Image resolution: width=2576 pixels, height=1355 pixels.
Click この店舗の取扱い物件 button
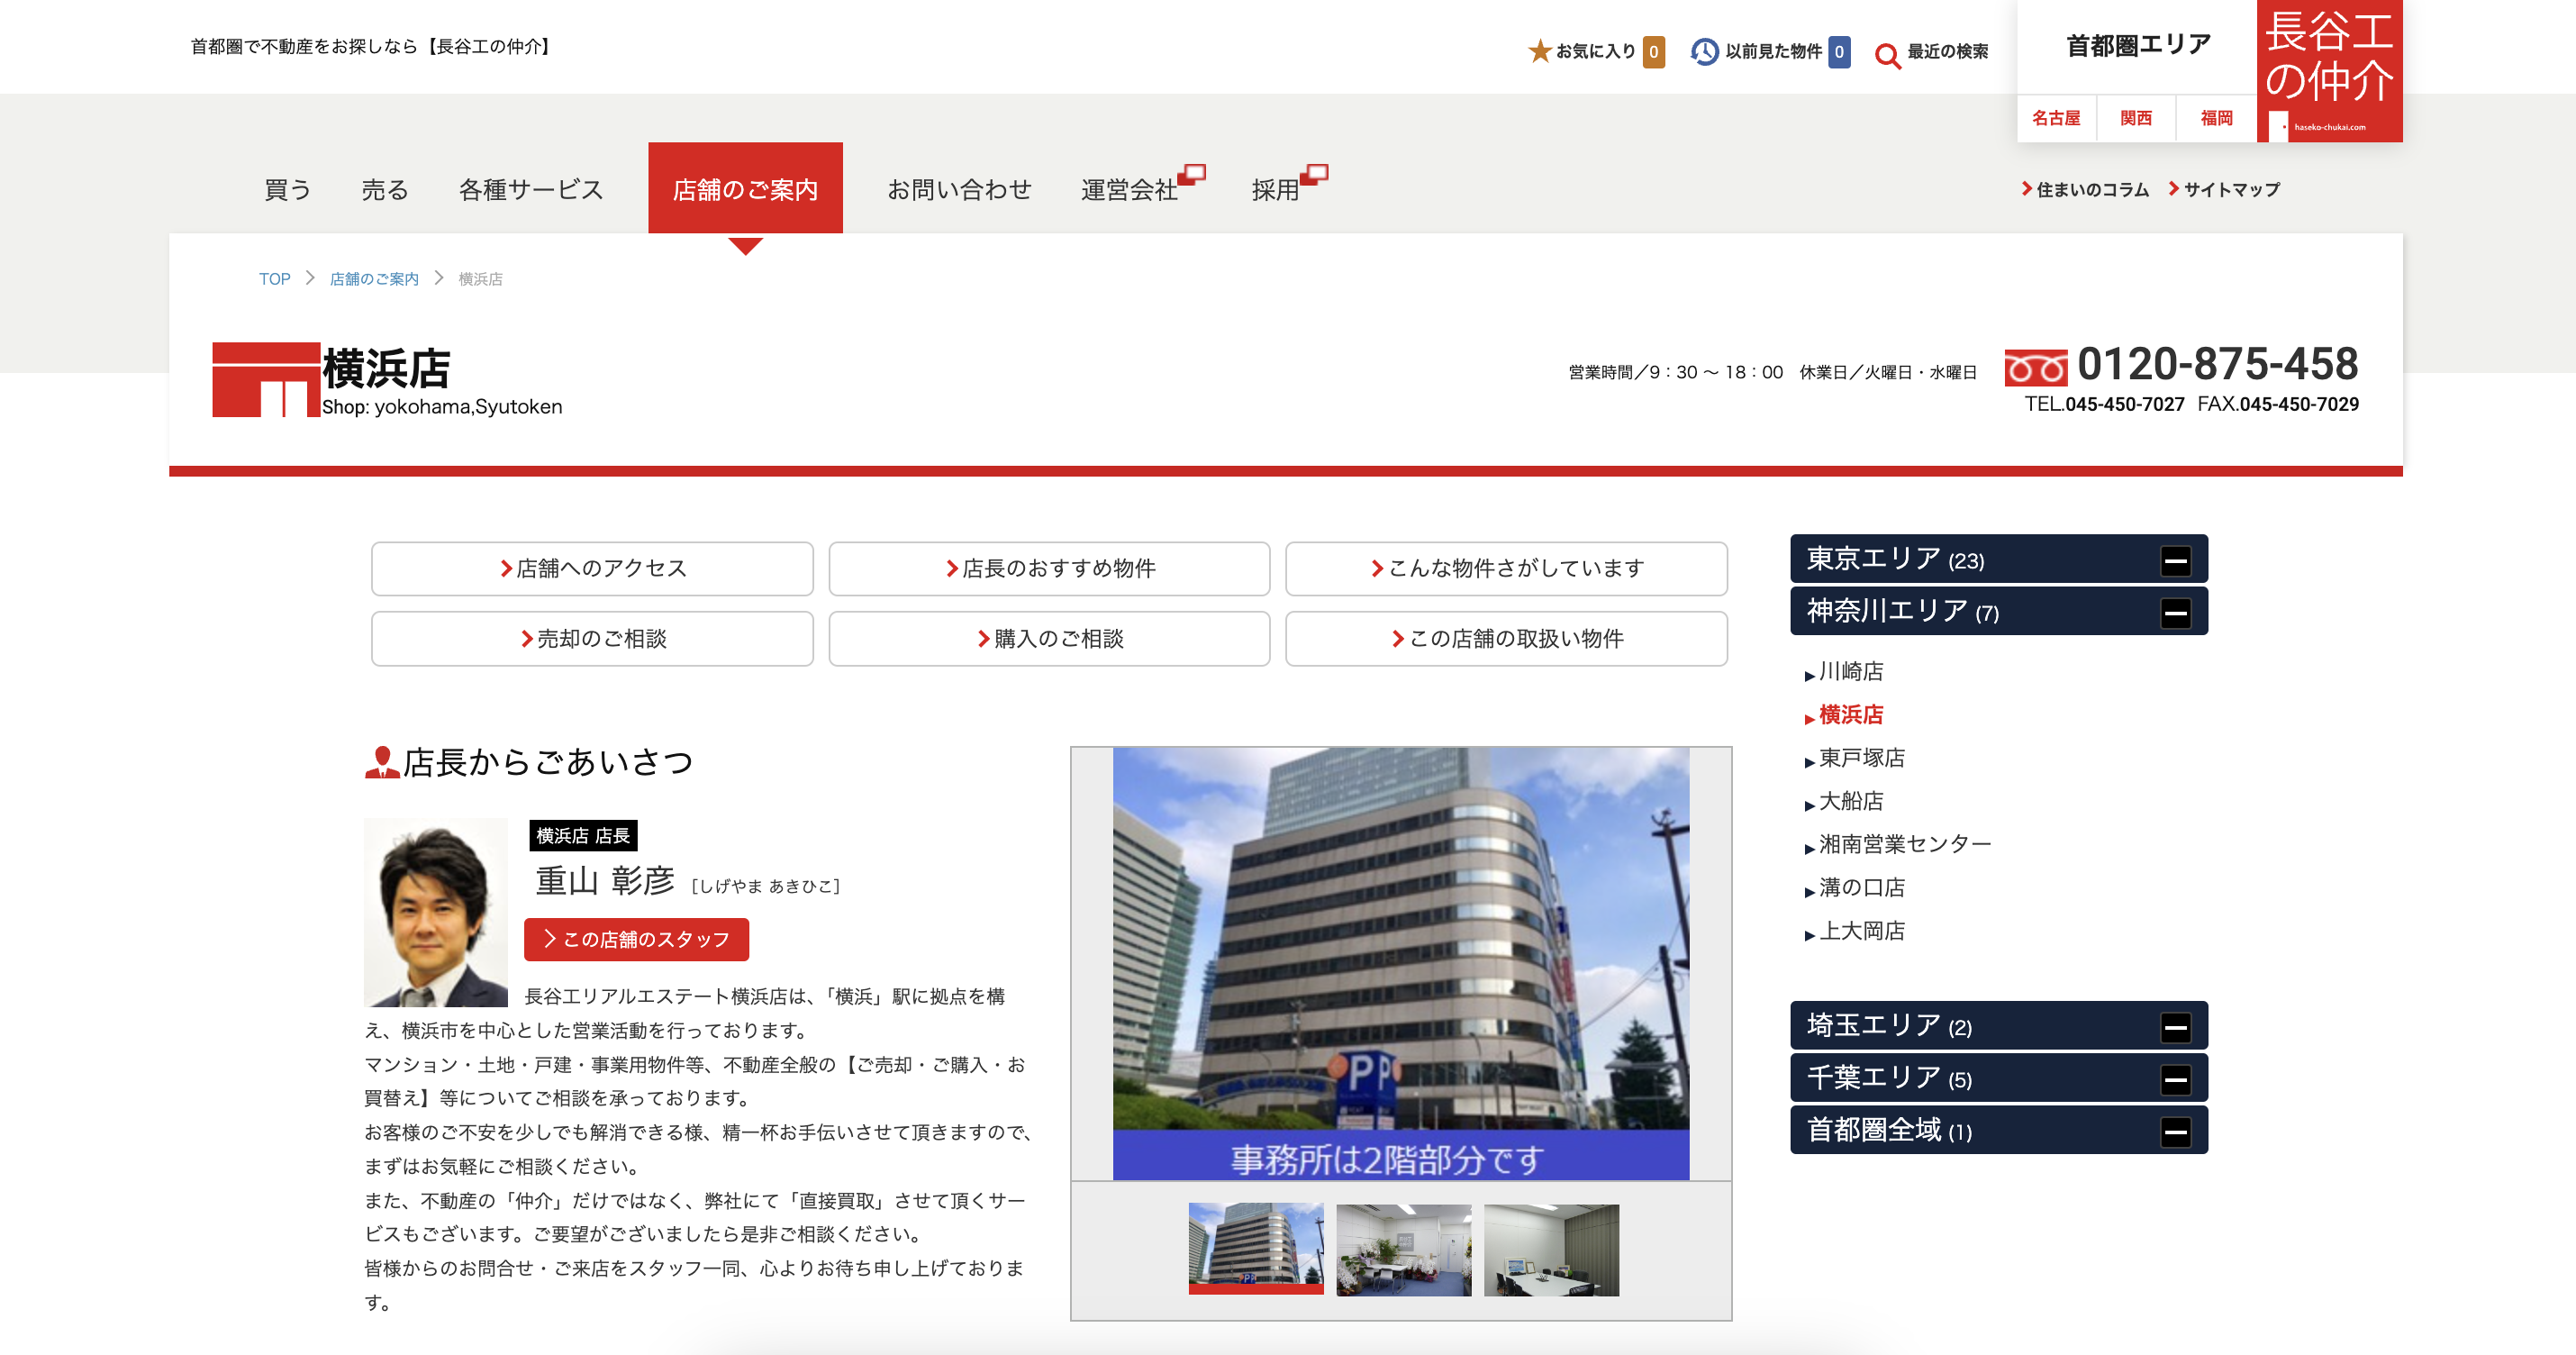[x=1506, y=638]
